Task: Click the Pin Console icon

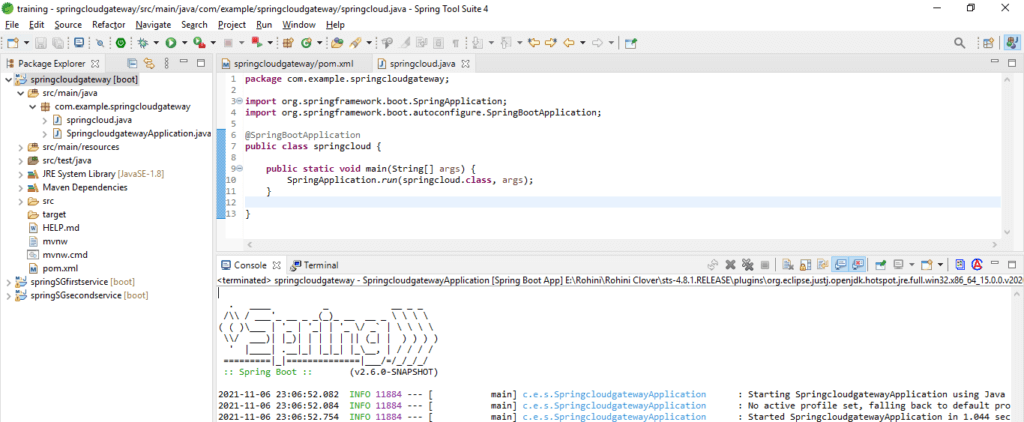Action: pyautogui.click(x=880, y=265)
